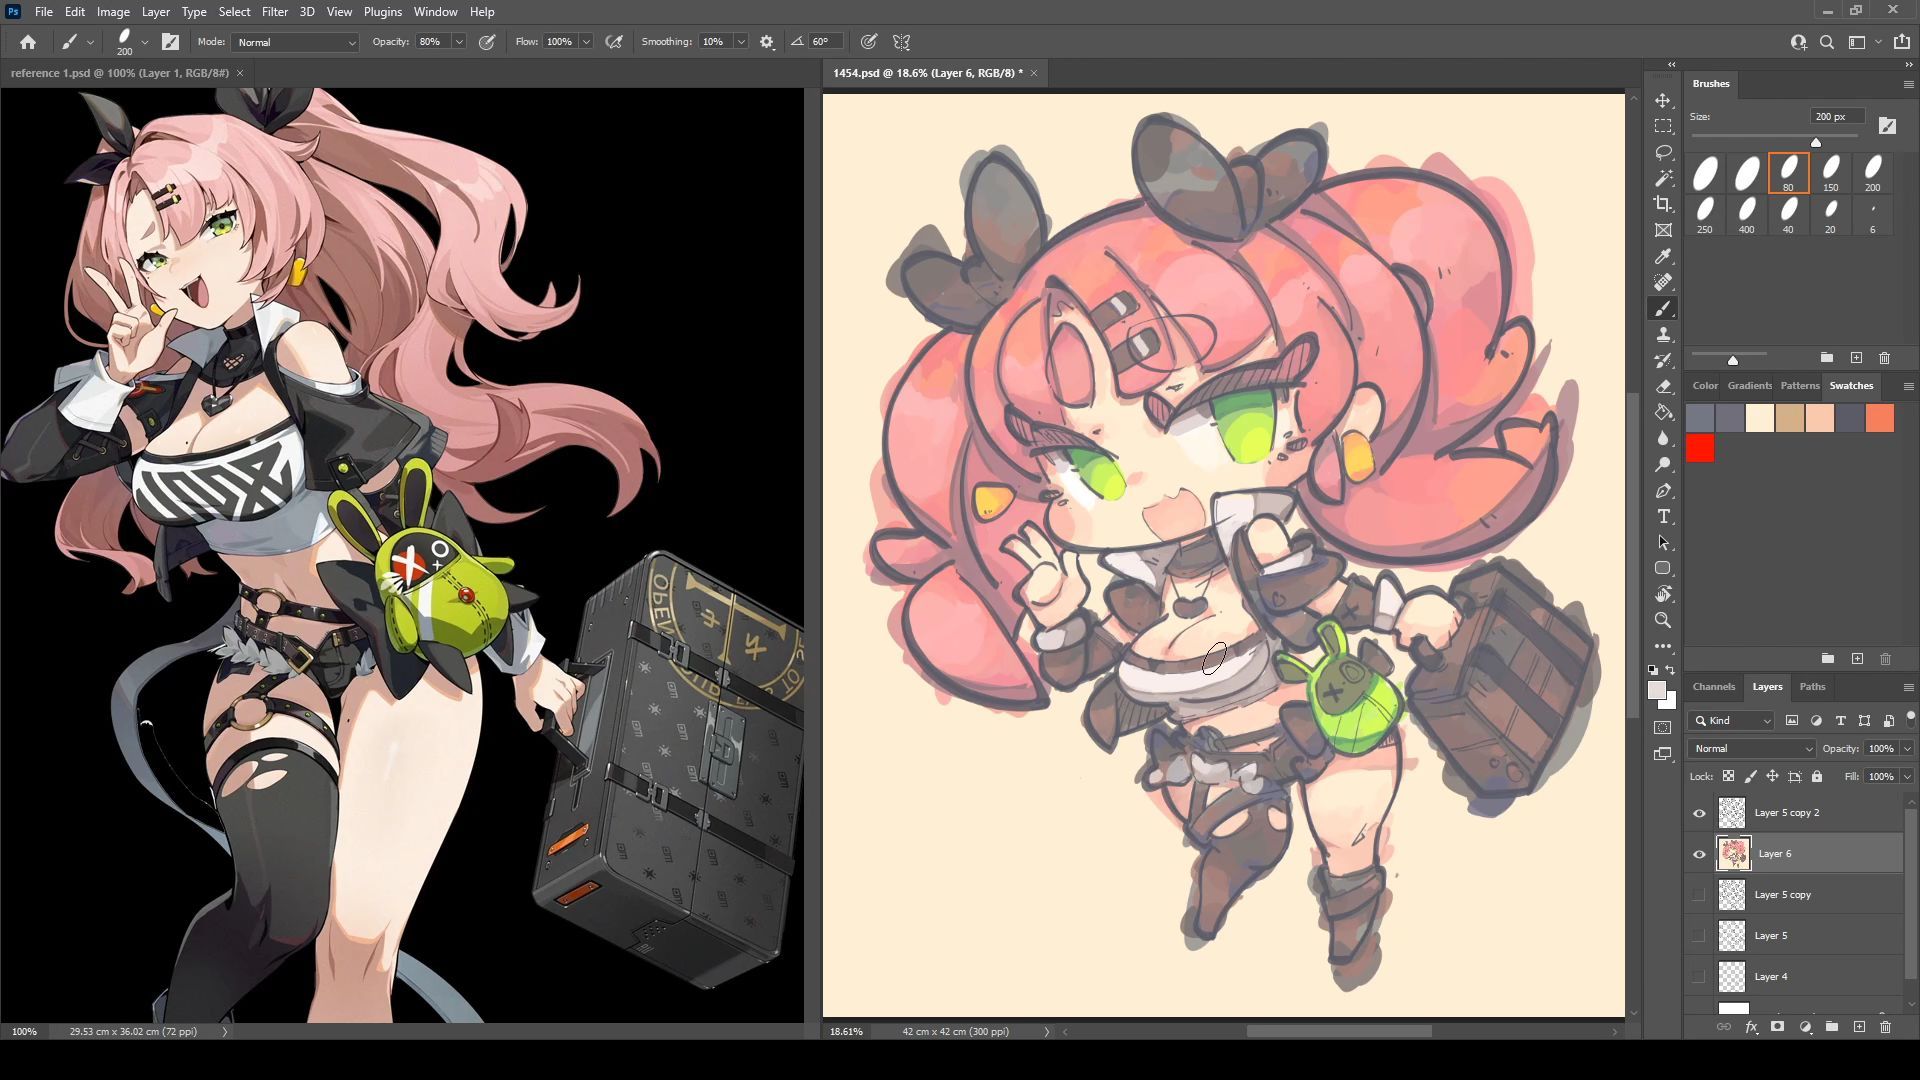Expand the layer blend mode dropdown
This screenshot has height=1080, width=1920.
(x=1752, y=749)
